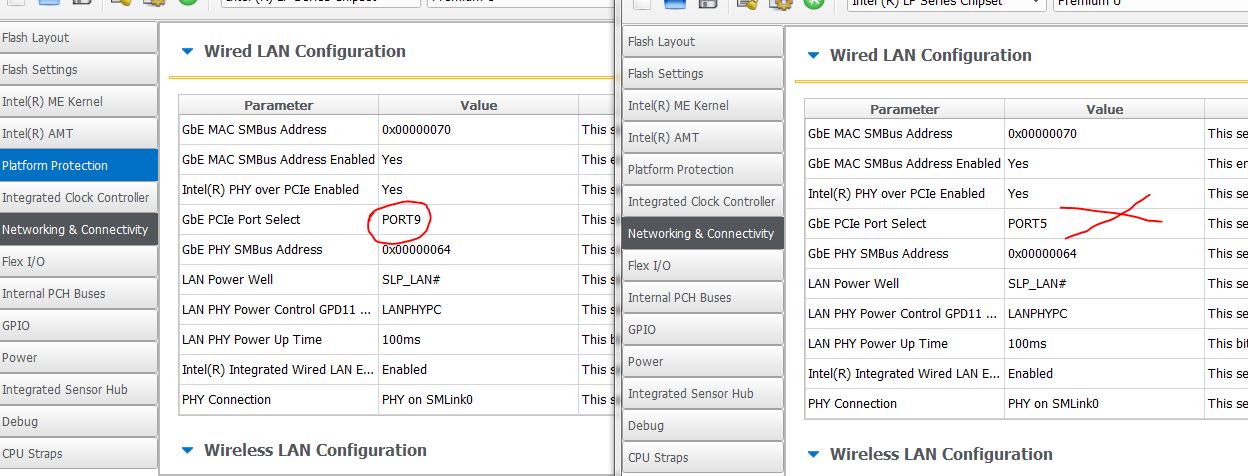1248x476 pixels.
Task: Switch to Intel(R) ME Kernel in left window
Action: coord(78,101)
